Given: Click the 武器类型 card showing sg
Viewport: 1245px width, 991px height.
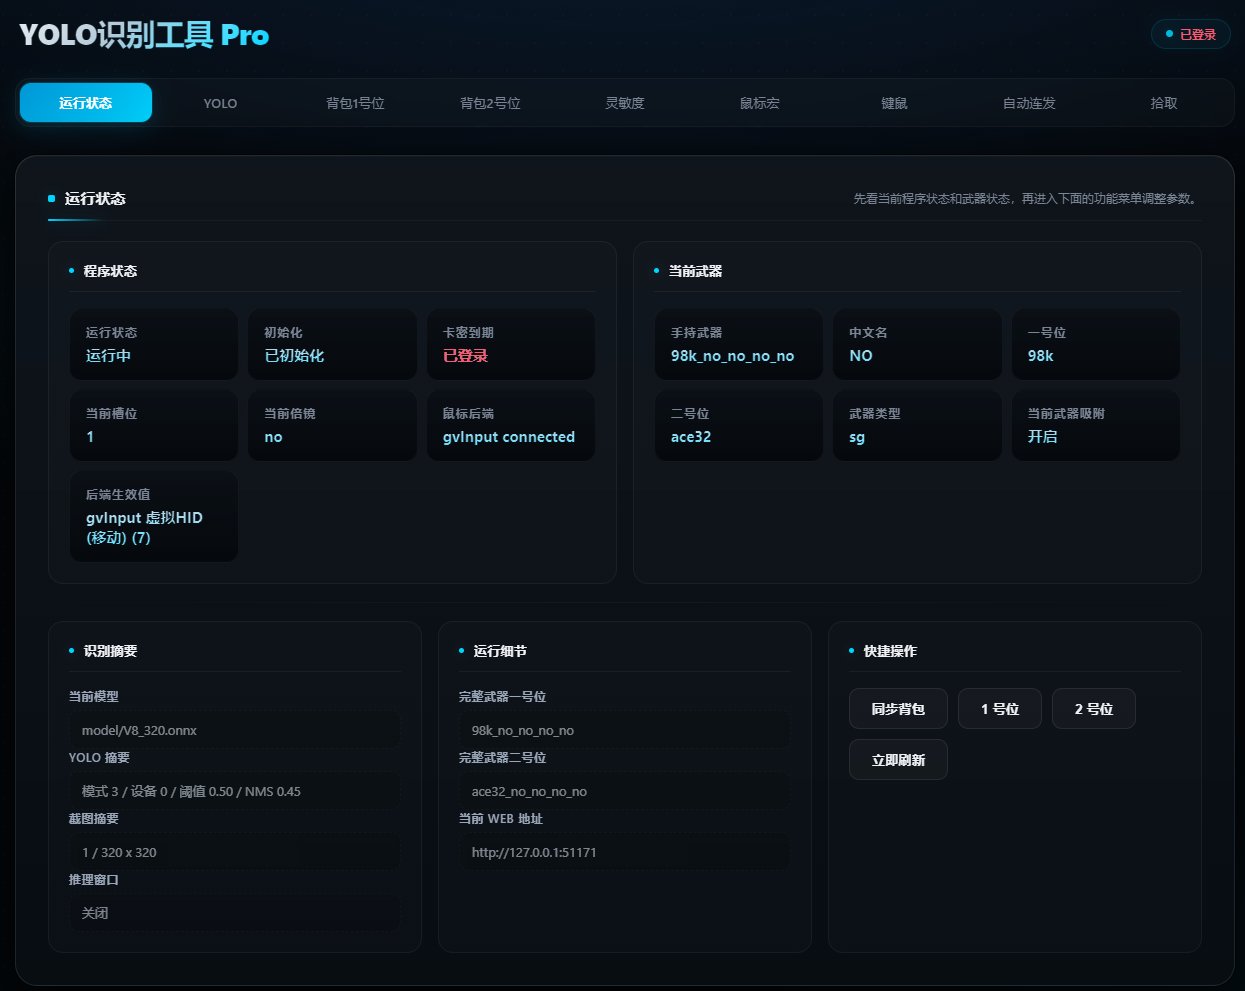Looking at the screenshot, I should (917, 425).
